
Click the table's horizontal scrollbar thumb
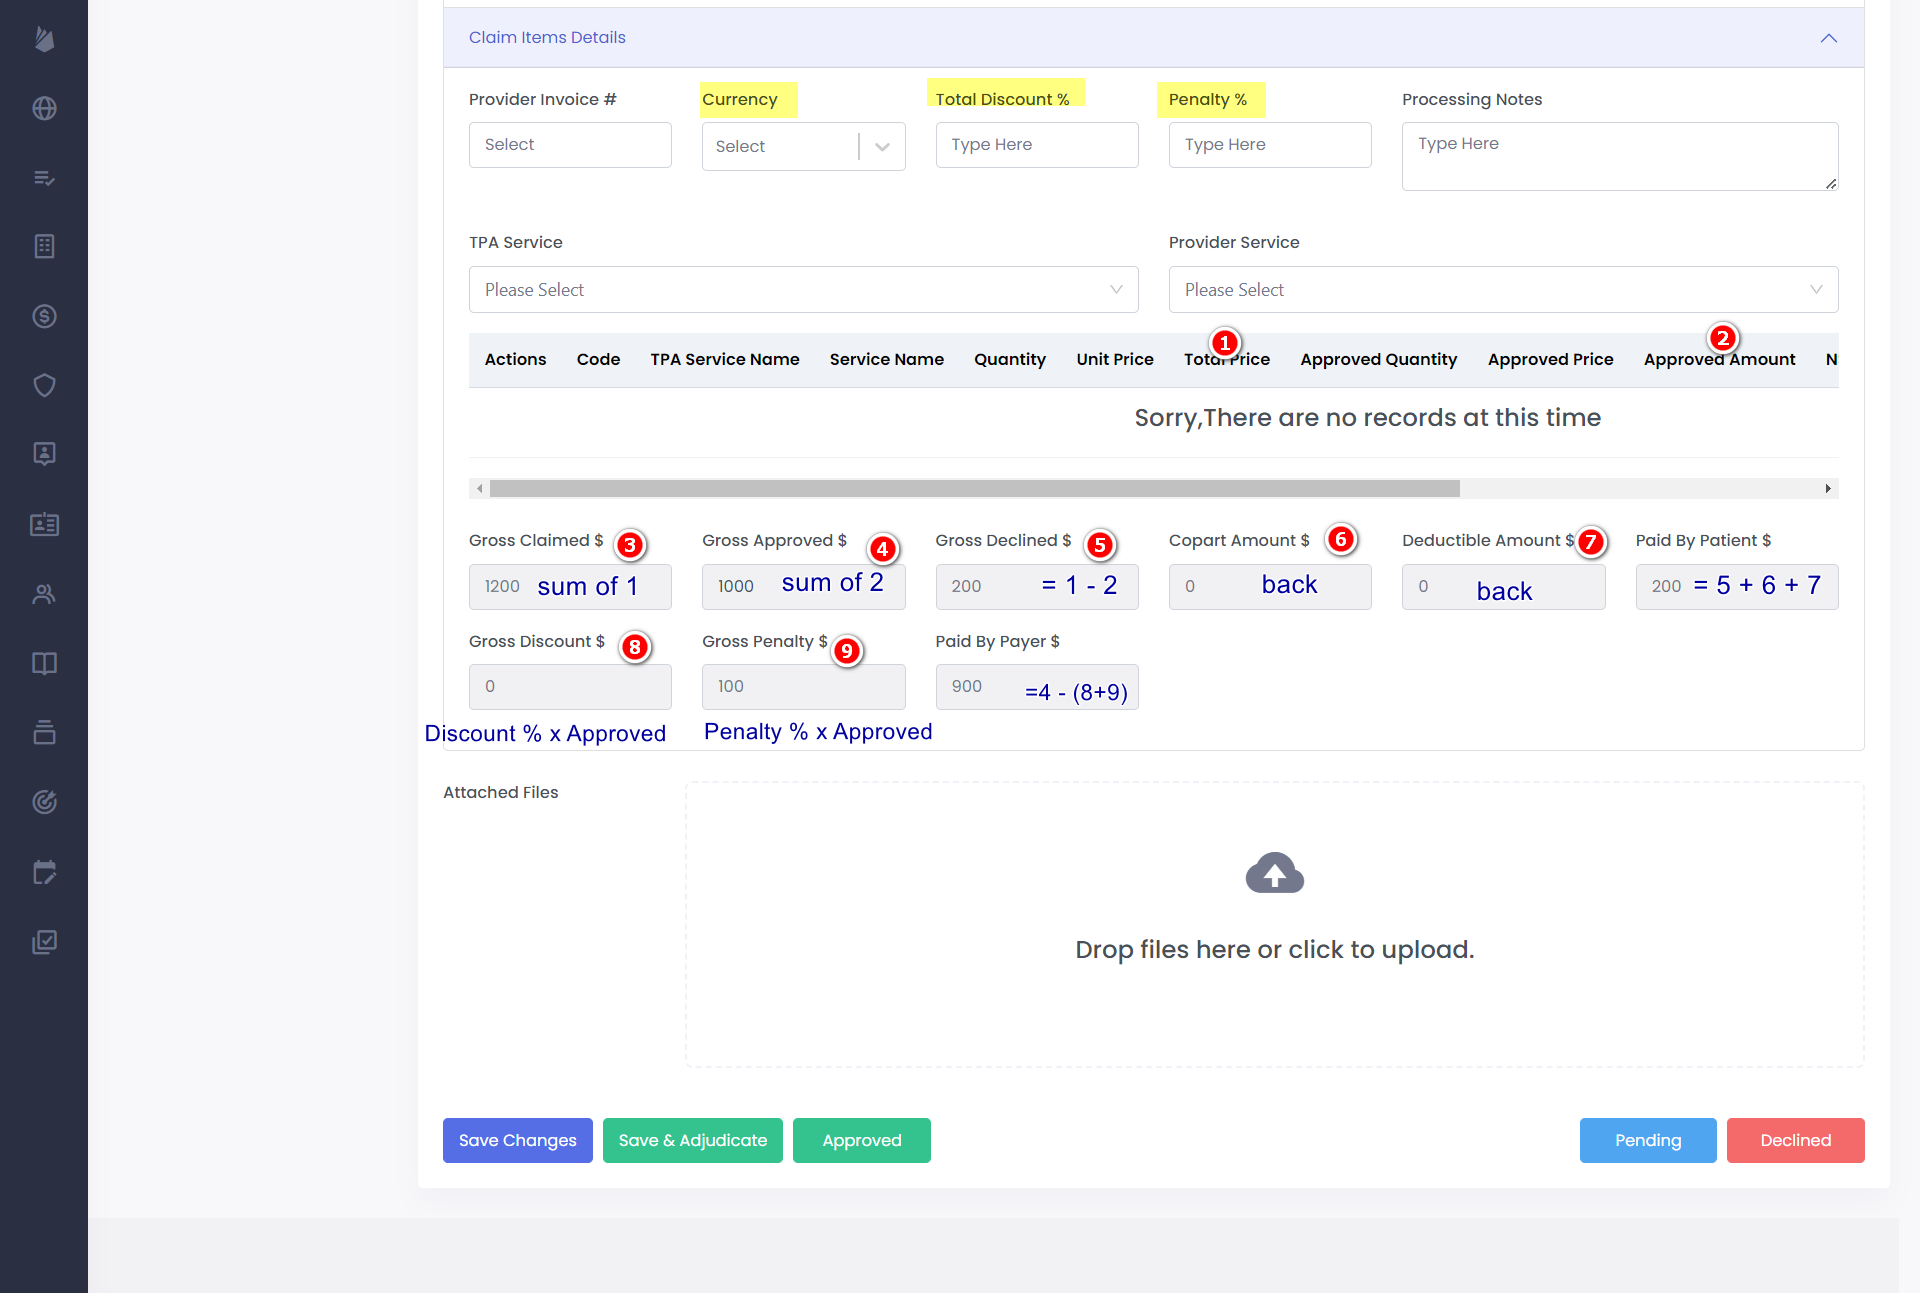click(974, 488)
